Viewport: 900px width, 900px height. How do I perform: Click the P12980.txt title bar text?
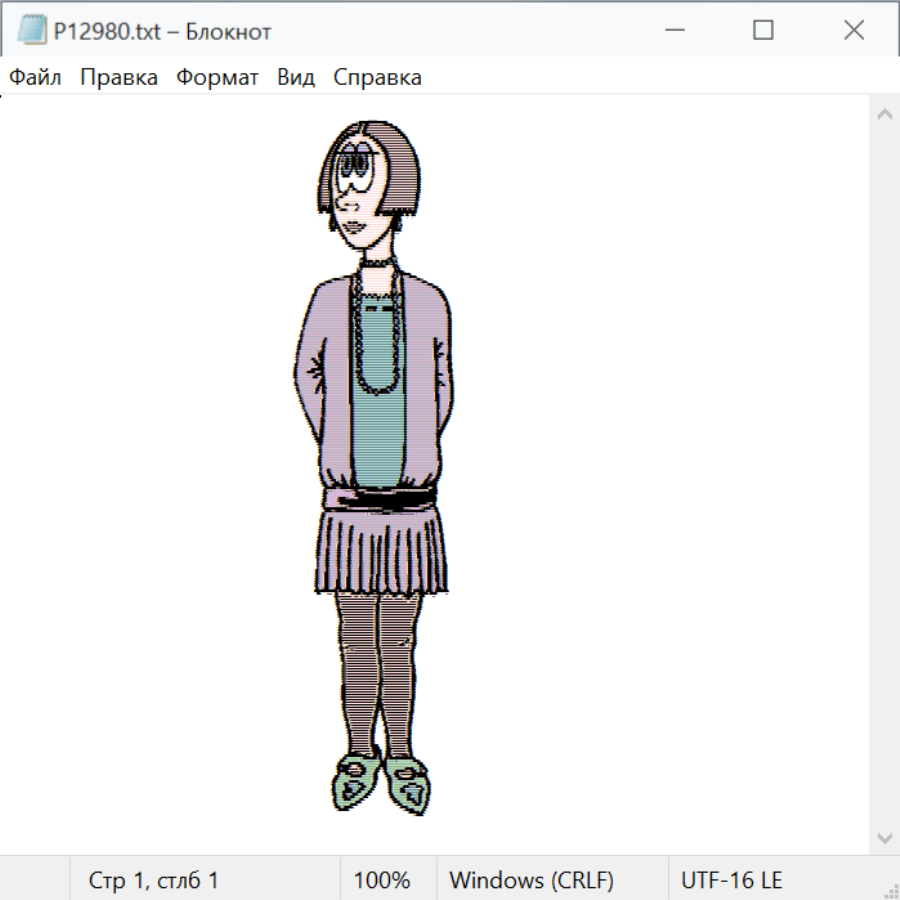(162, 32)
